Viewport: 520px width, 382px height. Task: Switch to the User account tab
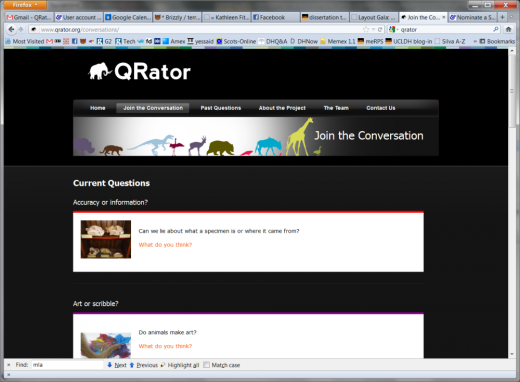[79, 17]
